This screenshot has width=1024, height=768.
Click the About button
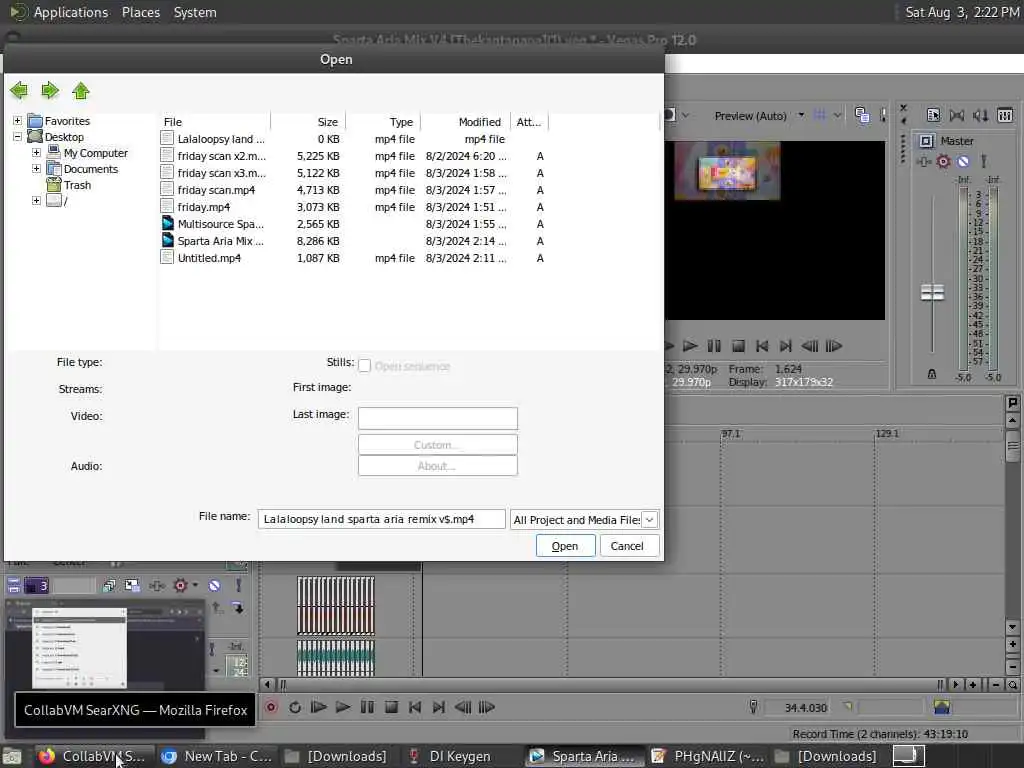click(x=438, y=466)
